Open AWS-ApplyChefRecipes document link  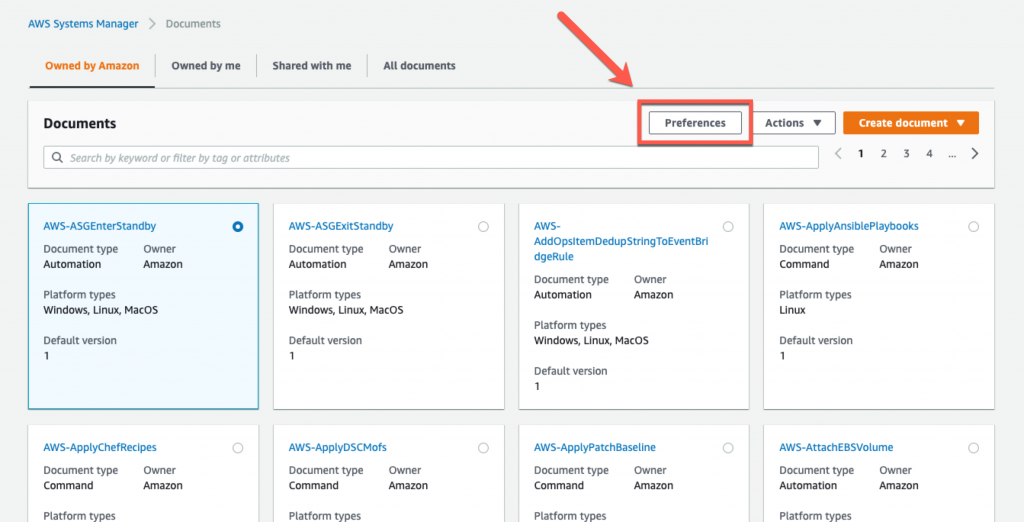click(100, 448)
